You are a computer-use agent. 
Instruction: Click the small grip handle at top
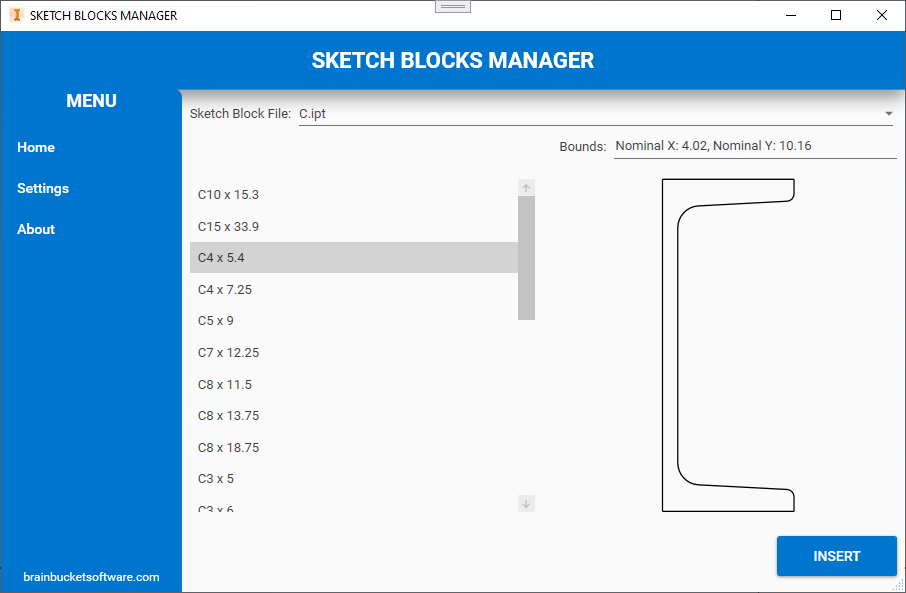tap(453, 6)
